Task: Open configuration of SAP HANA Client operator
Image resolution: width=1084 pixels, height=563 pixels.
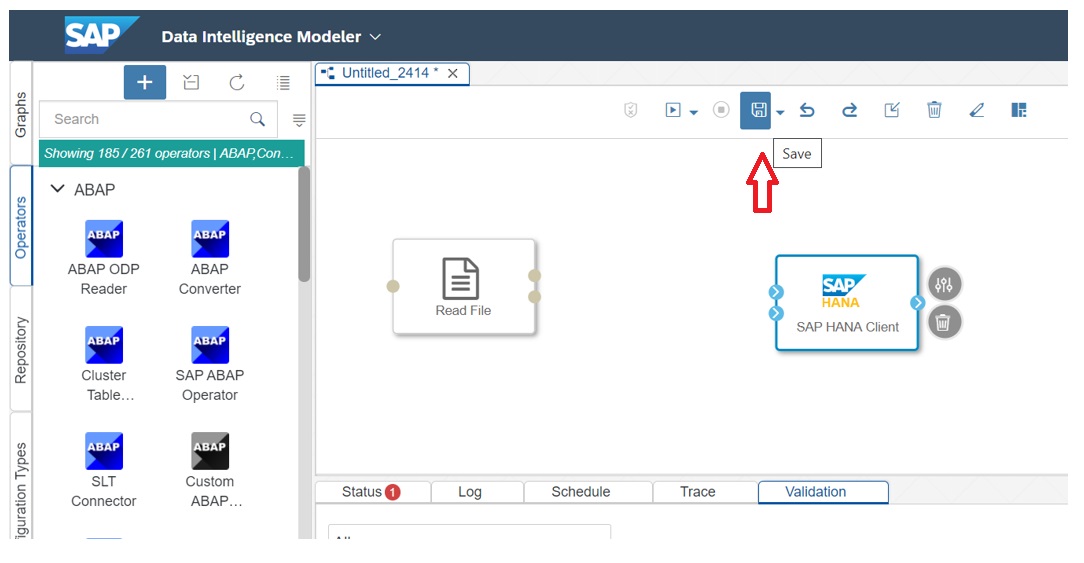Action: coord(945,285)
